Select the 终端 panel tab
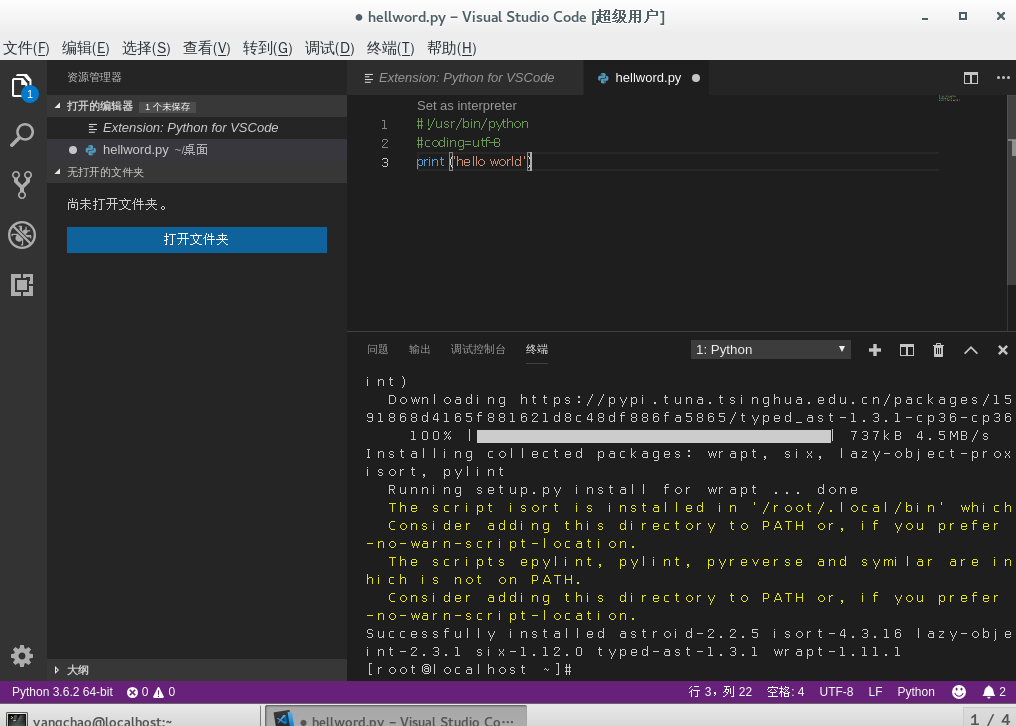The width and height of the screenshot is (1016, 726). pos(537,349)
